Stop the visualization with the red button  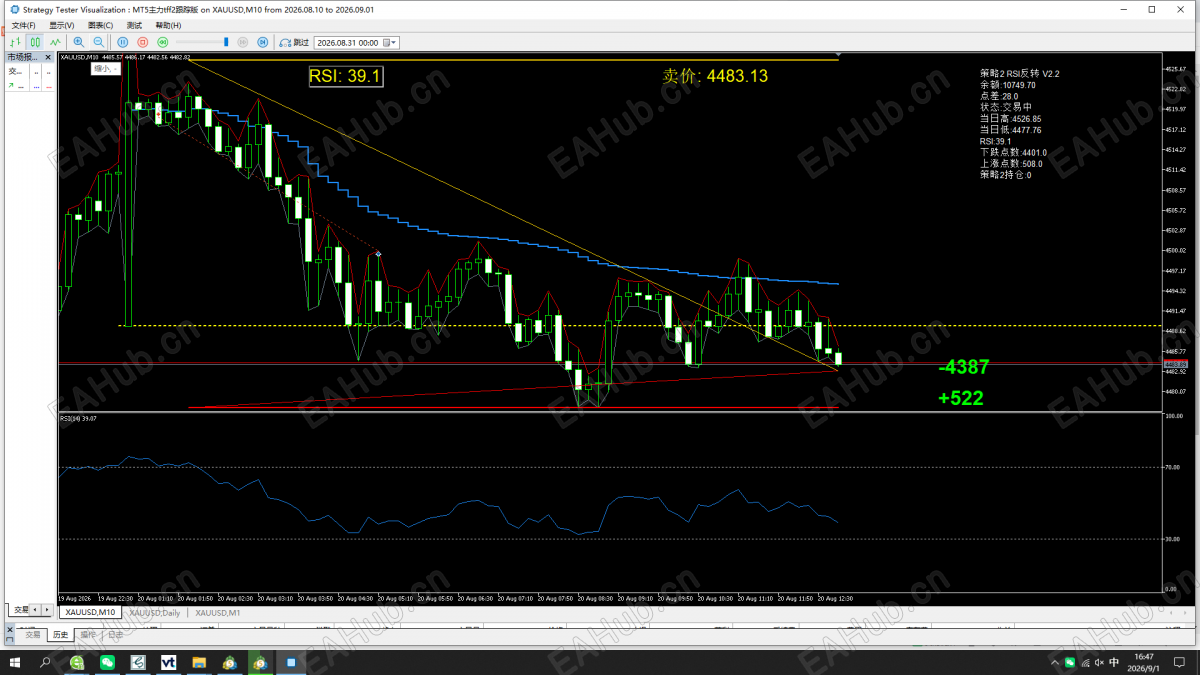[x=142, y=42]
